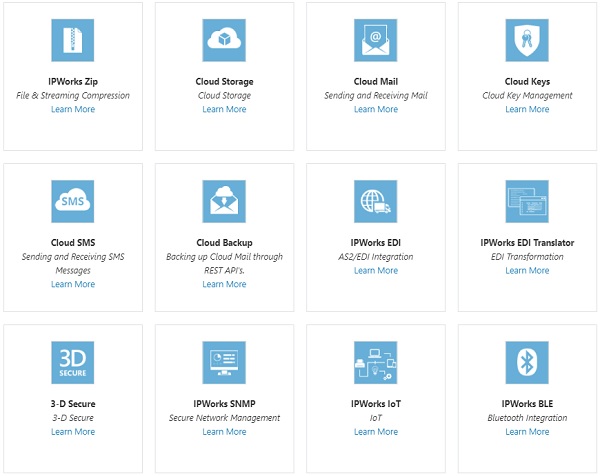Click the IPWorks EDI Translator windows icon
Image resolution: width=600 pixels, height=476 pixels.
(x=527, y=201)
